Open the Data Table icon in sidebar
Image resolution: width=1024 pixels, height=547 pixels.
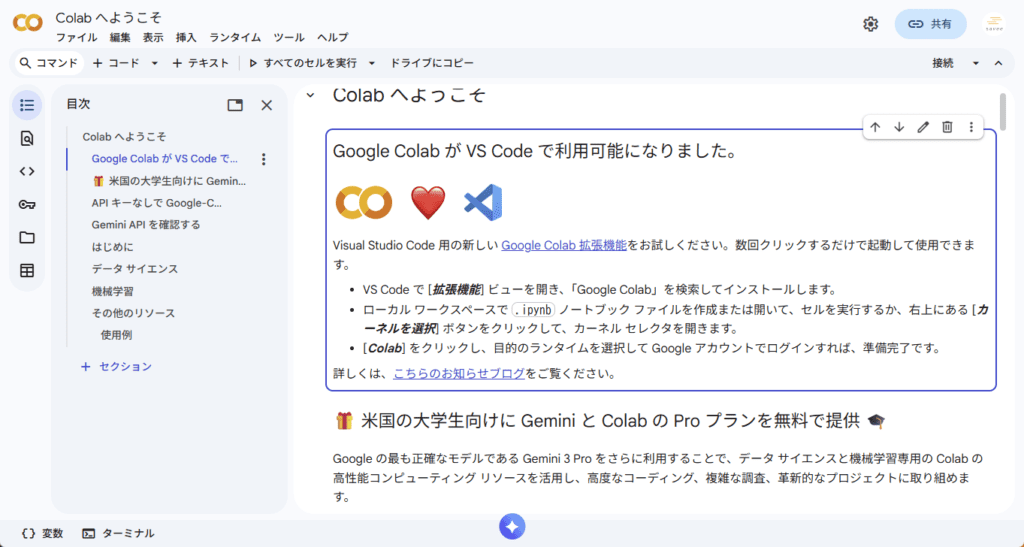point(27,270)
